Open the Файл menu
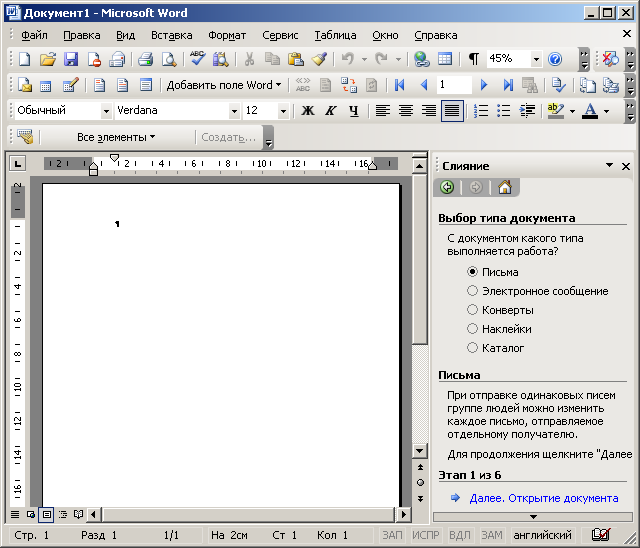This screenshot has width=640, height=548. [x=34, y=35]
